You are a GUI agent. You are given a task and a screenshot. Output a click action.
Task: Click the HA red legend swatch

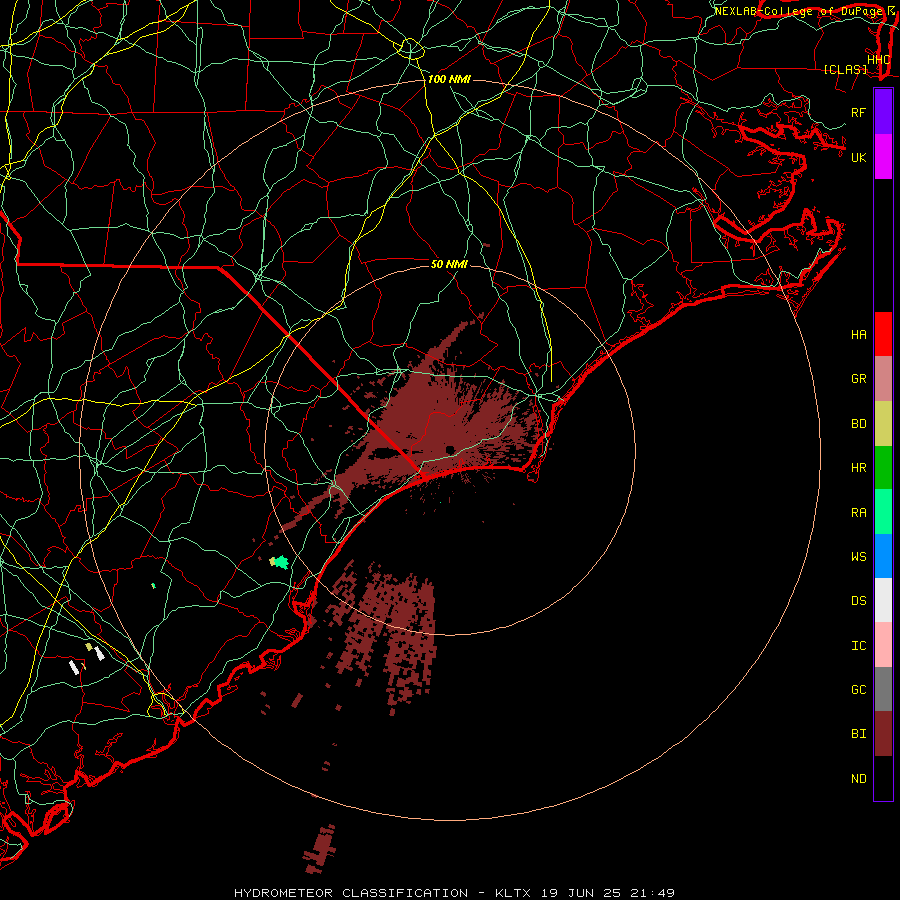tap(883, 334)
